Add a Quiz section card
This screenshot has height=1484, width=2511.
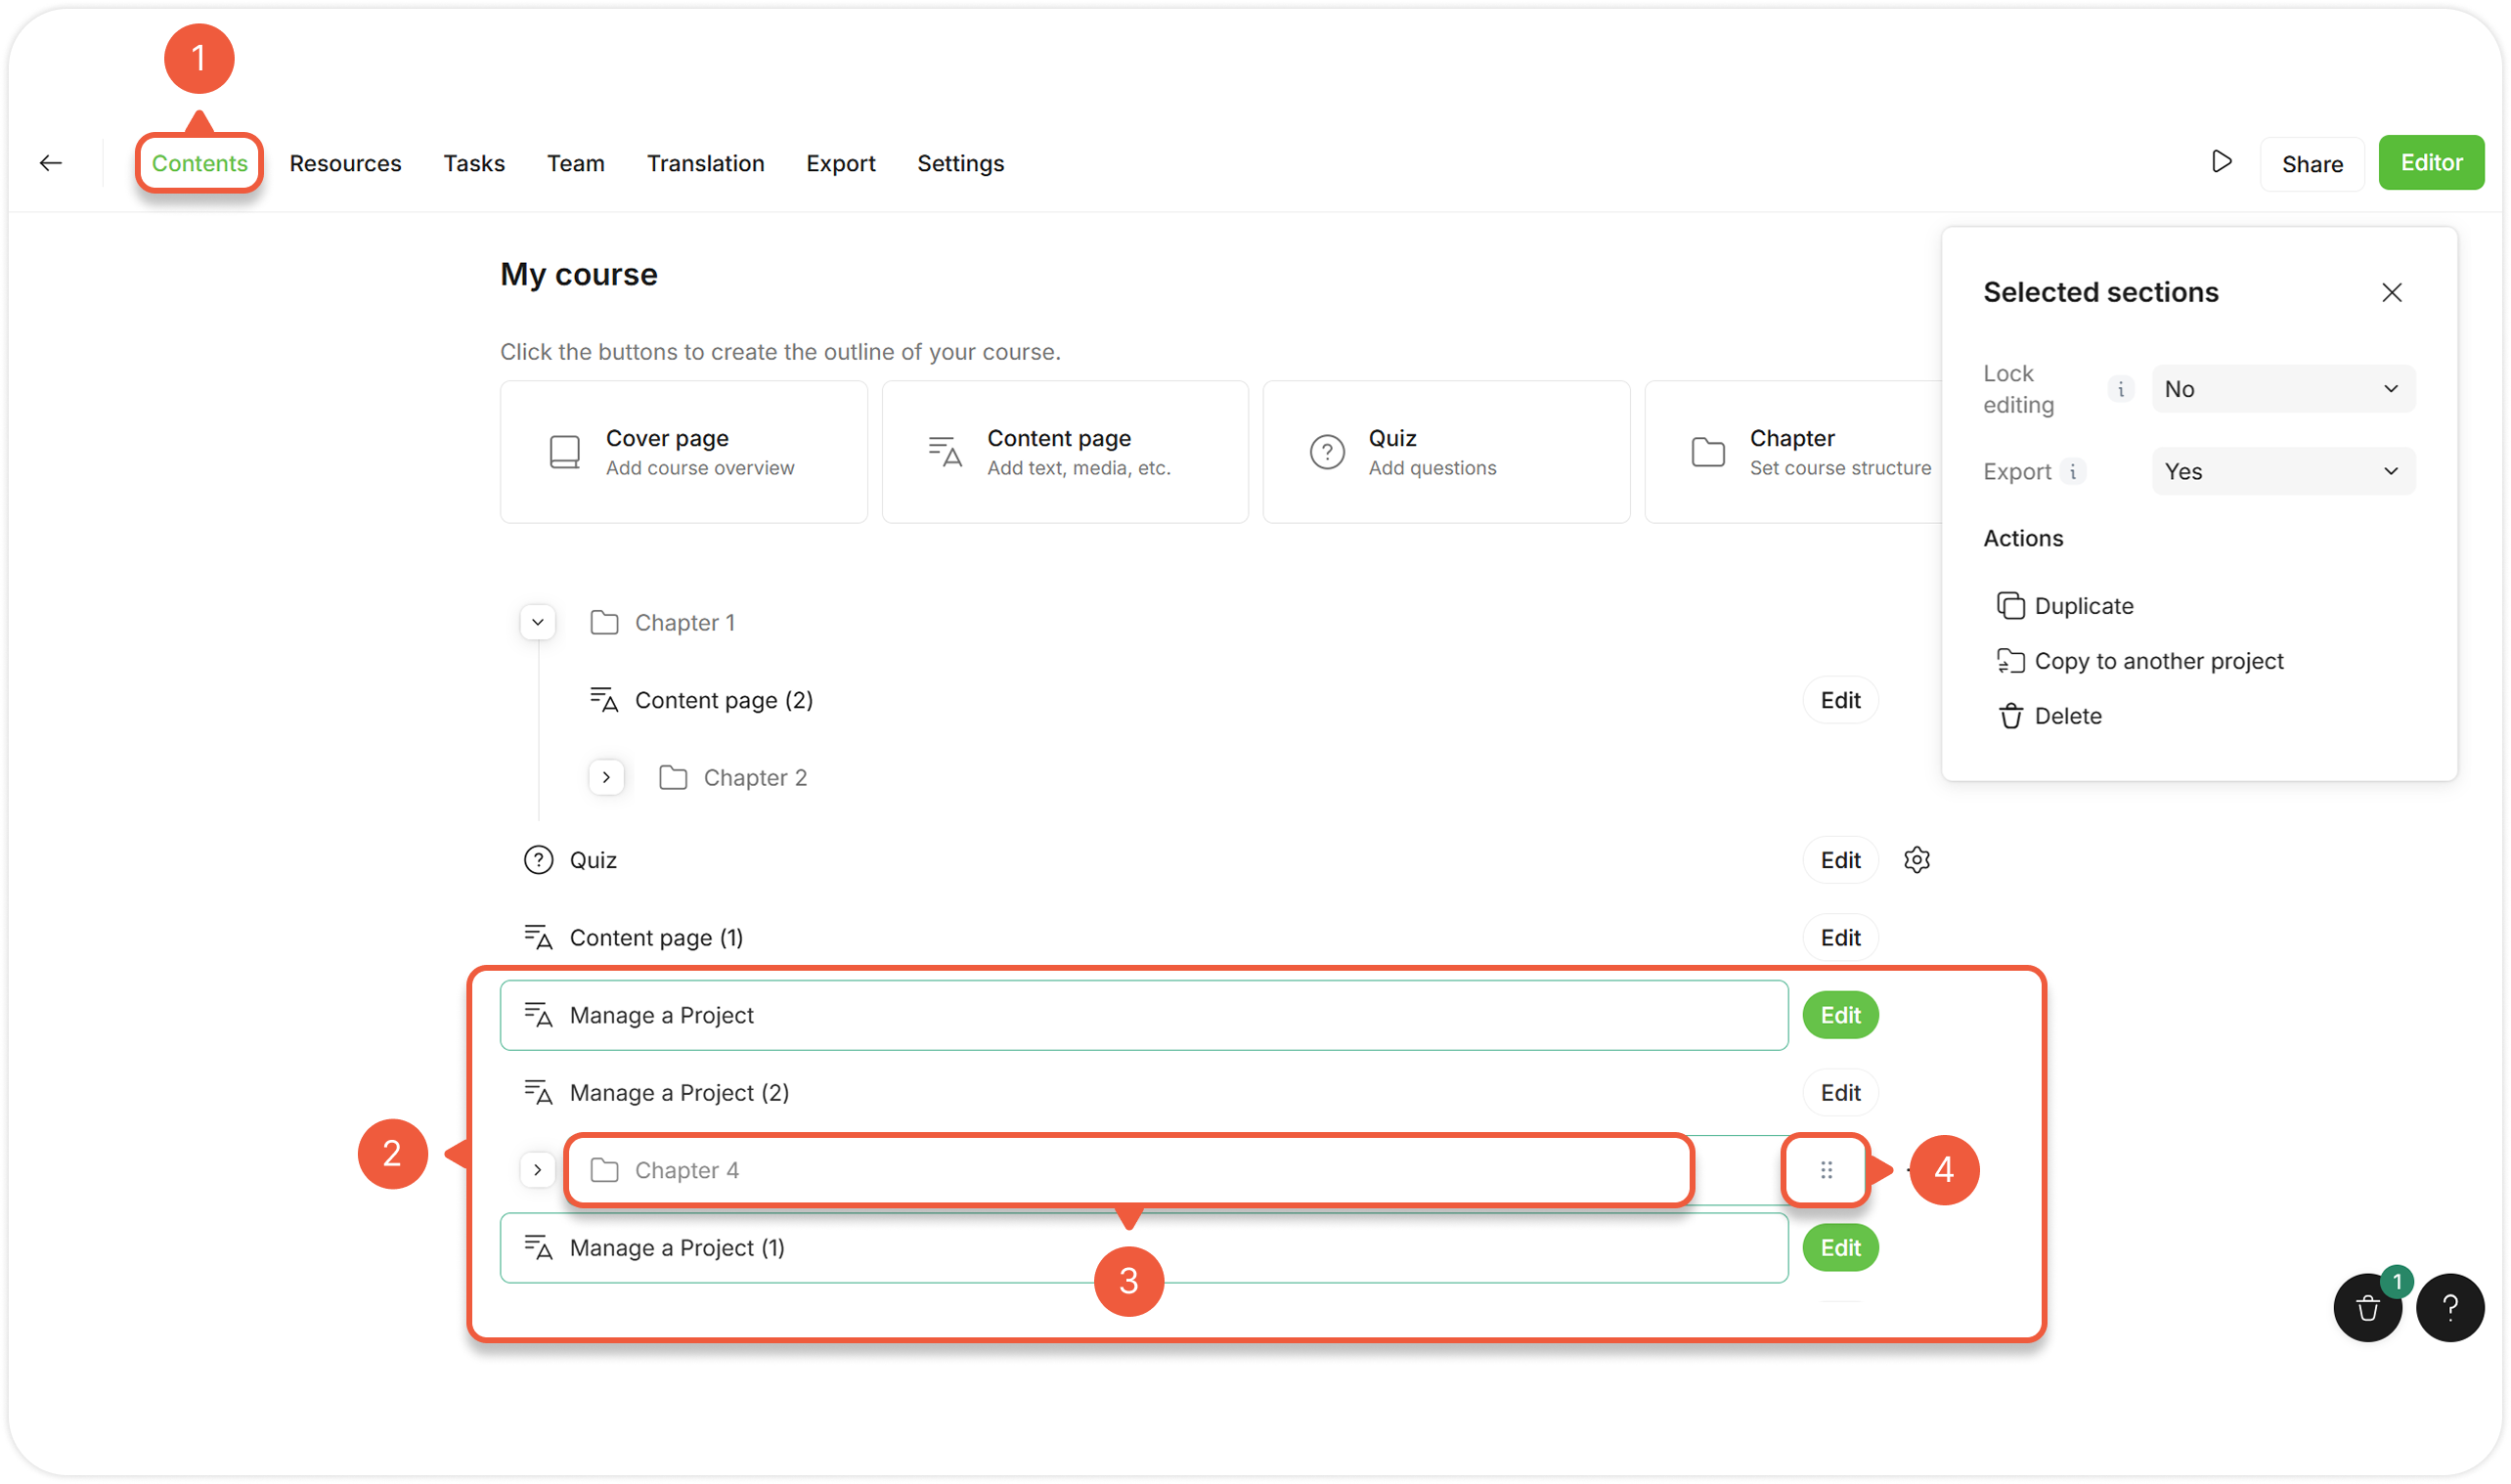point(1445,452)
